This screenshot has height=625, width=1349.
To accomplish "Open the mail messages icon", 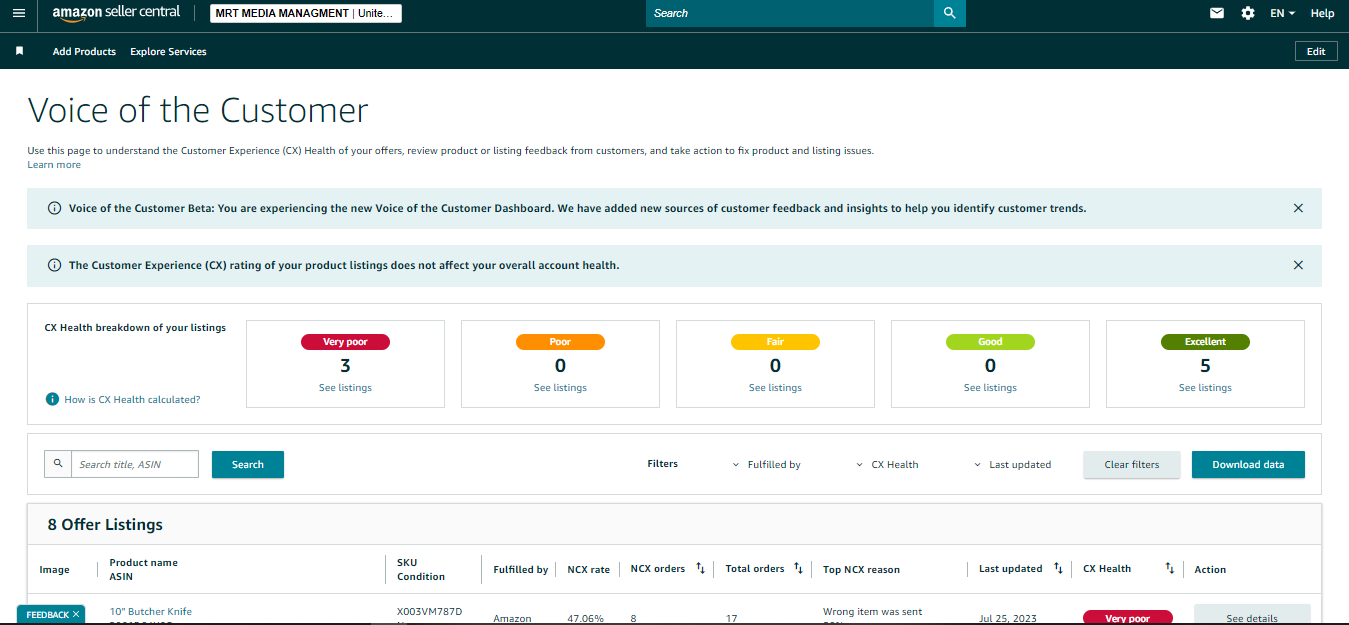I will [1217, 13].
